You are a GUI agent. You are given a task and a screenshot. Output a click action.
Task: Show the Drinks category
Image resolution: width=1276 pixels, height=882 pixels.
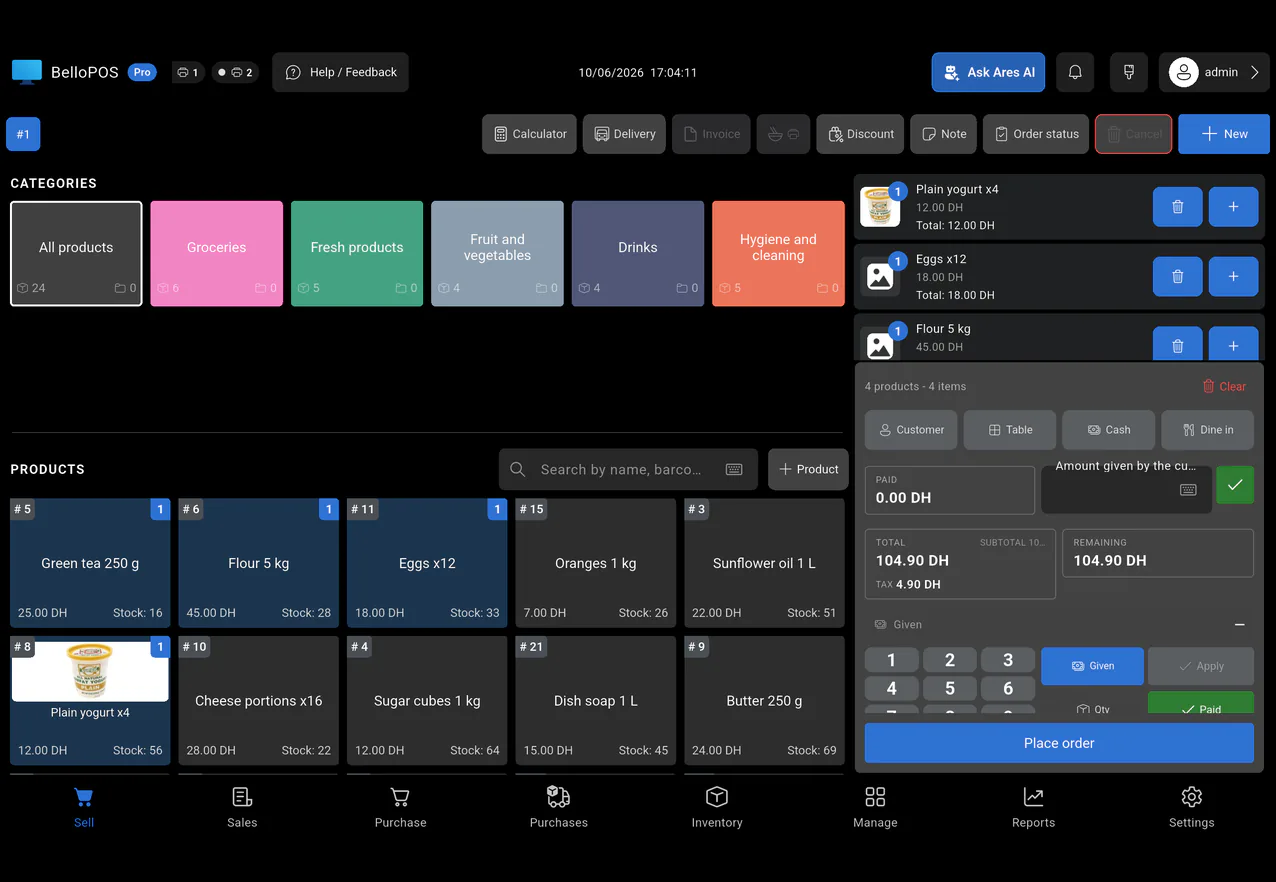[x=638, y=254]
